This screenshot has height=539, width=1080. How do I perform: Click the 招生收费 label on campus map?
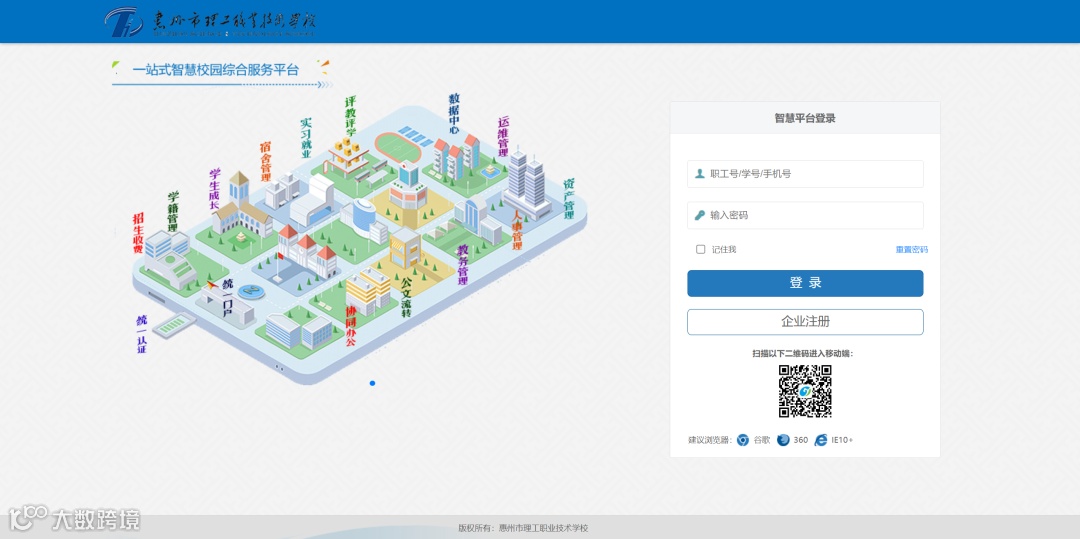138,234
